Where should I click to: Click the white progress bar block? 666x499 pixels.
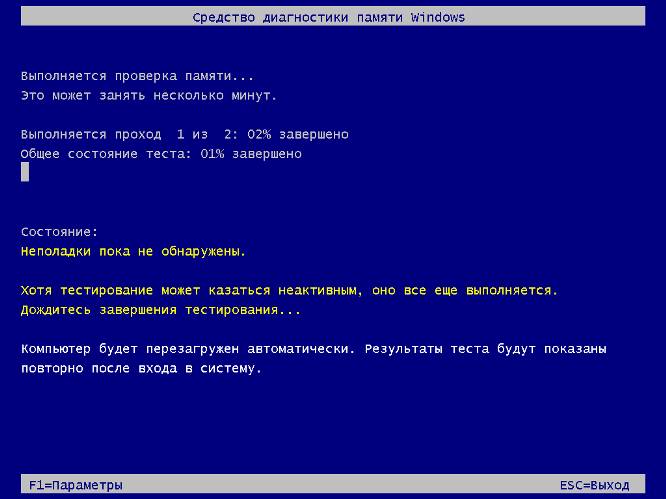(x=25, y=172)
